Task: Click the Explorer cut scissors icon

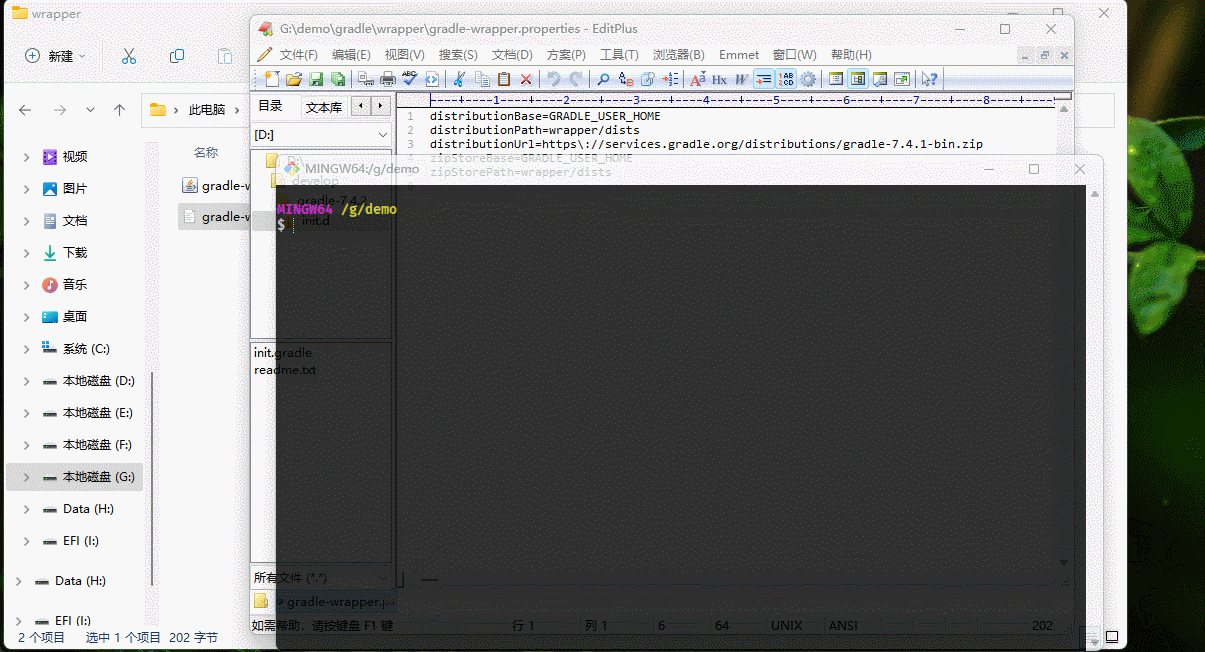Action: [129, 56]
